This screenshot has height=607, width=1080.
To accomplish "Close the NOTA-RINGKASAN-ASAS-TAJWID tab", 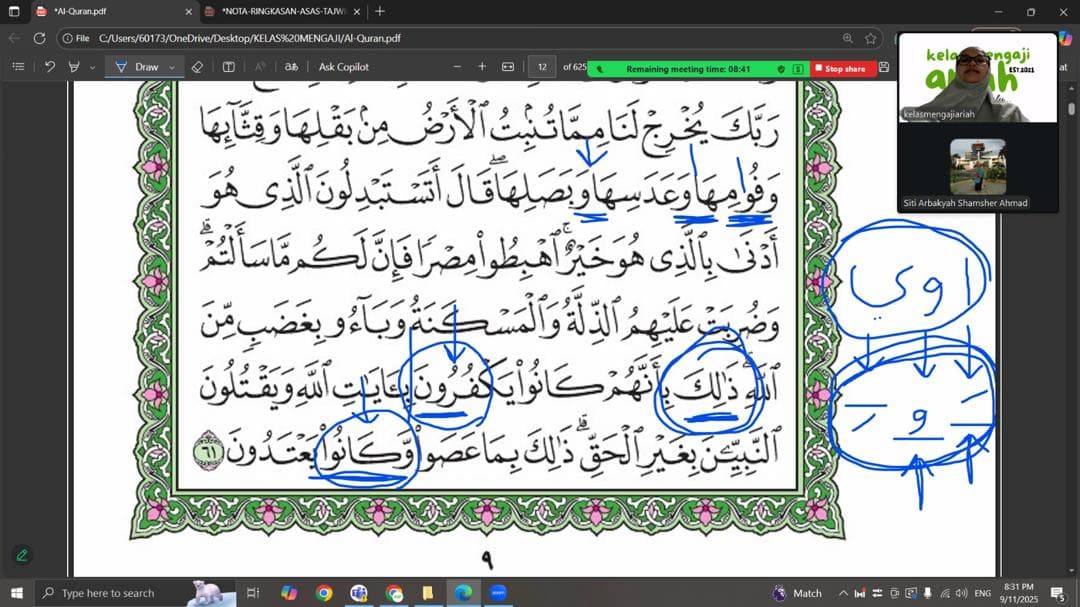I will coord(356,12).
